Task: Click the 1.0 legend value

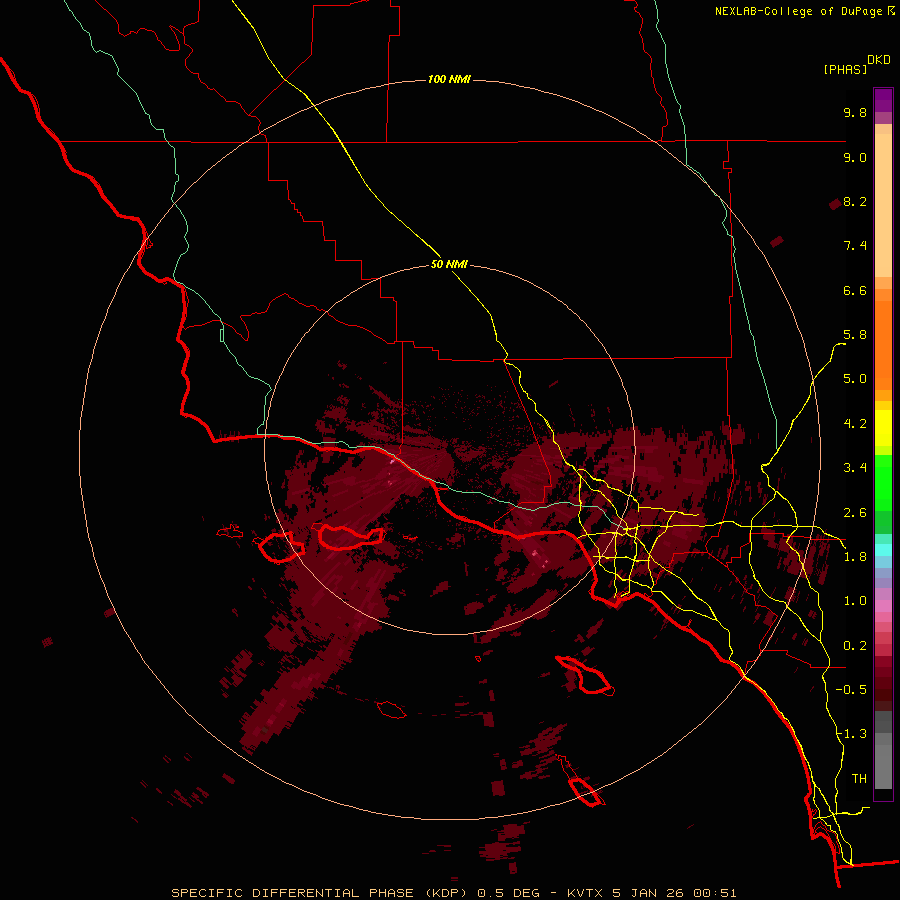Action: (855, 601)
